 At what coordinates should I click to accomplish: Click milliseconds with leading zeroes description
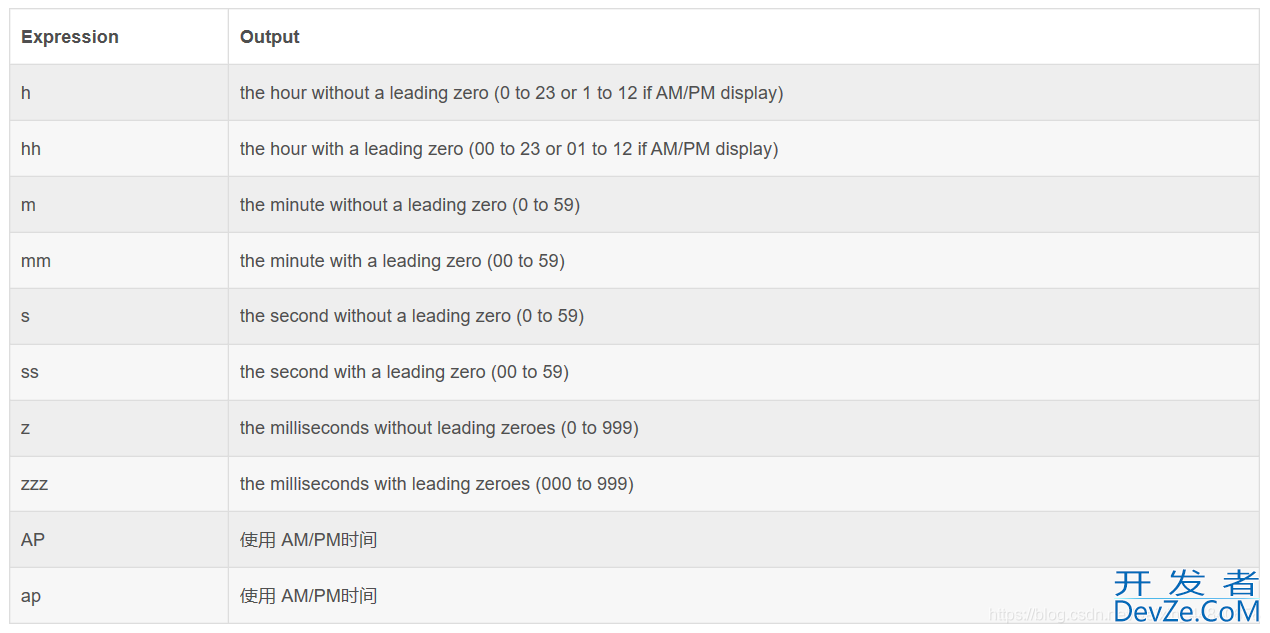click(437, 484)
